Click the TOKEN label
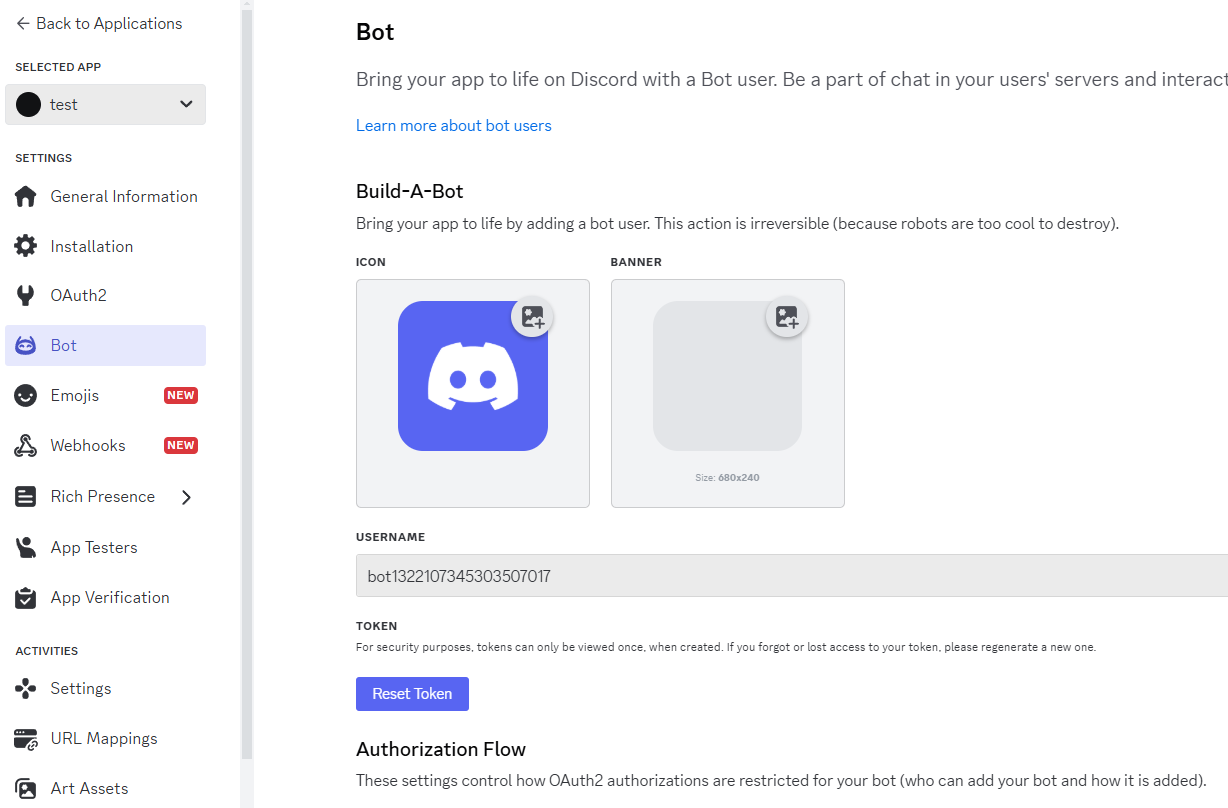The height and width of the screenshot is (808, 1228). point(377,626)
